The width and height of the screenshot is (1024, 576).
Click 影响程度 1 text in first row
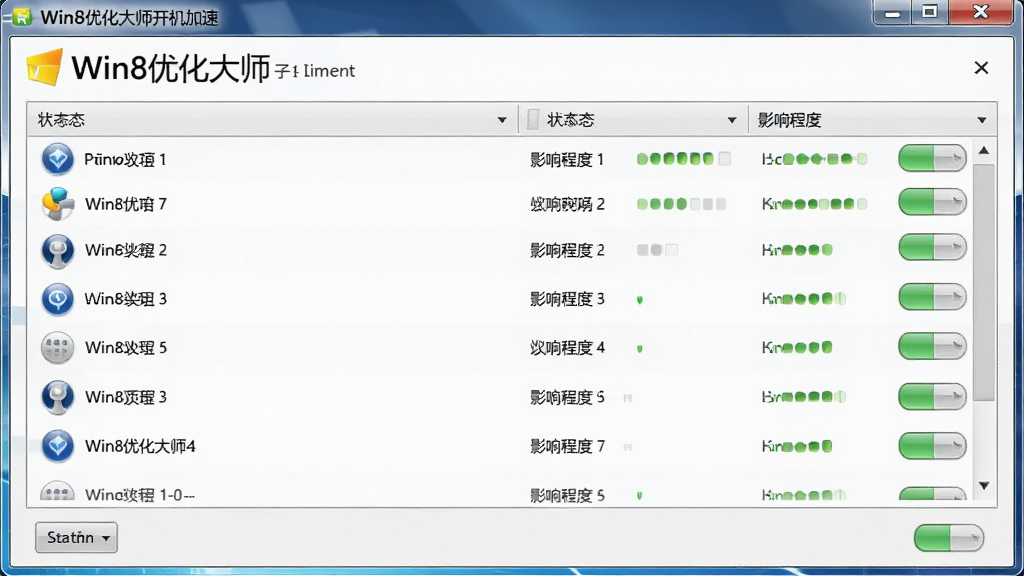point(567,159)
